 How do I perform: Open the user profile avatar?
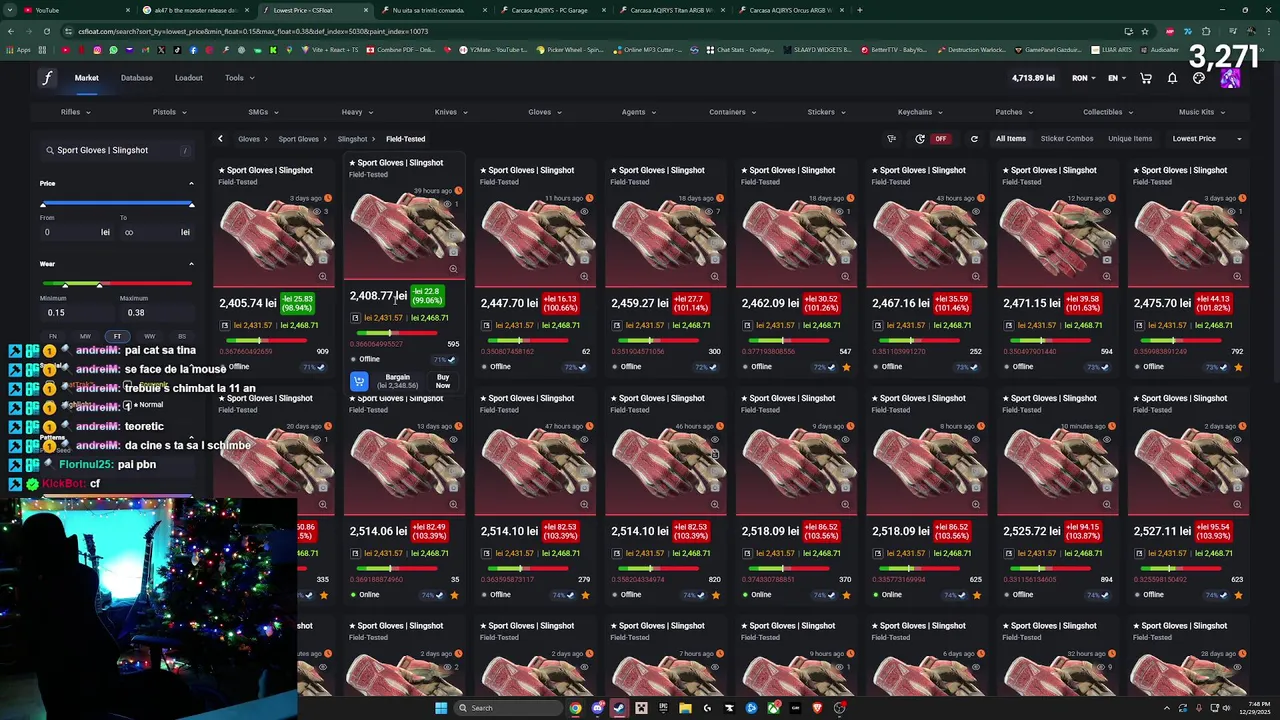pyautogui.click(x=1230, y=78)
